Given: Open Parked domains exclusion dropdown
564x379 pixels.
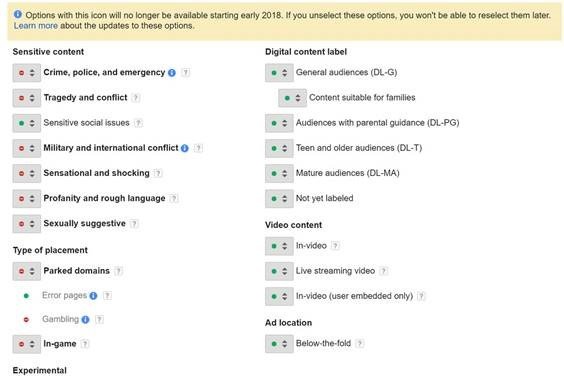Looking at the screenshot, I should (x=27, y=271).
